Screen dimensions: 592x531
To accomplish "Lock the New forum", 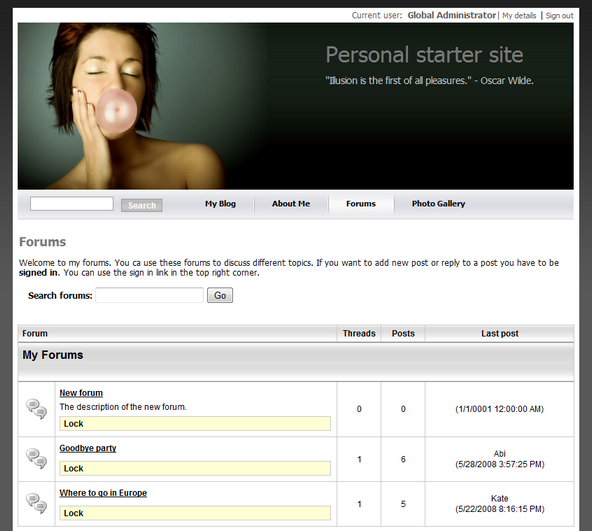I will (x=73, y=424).
